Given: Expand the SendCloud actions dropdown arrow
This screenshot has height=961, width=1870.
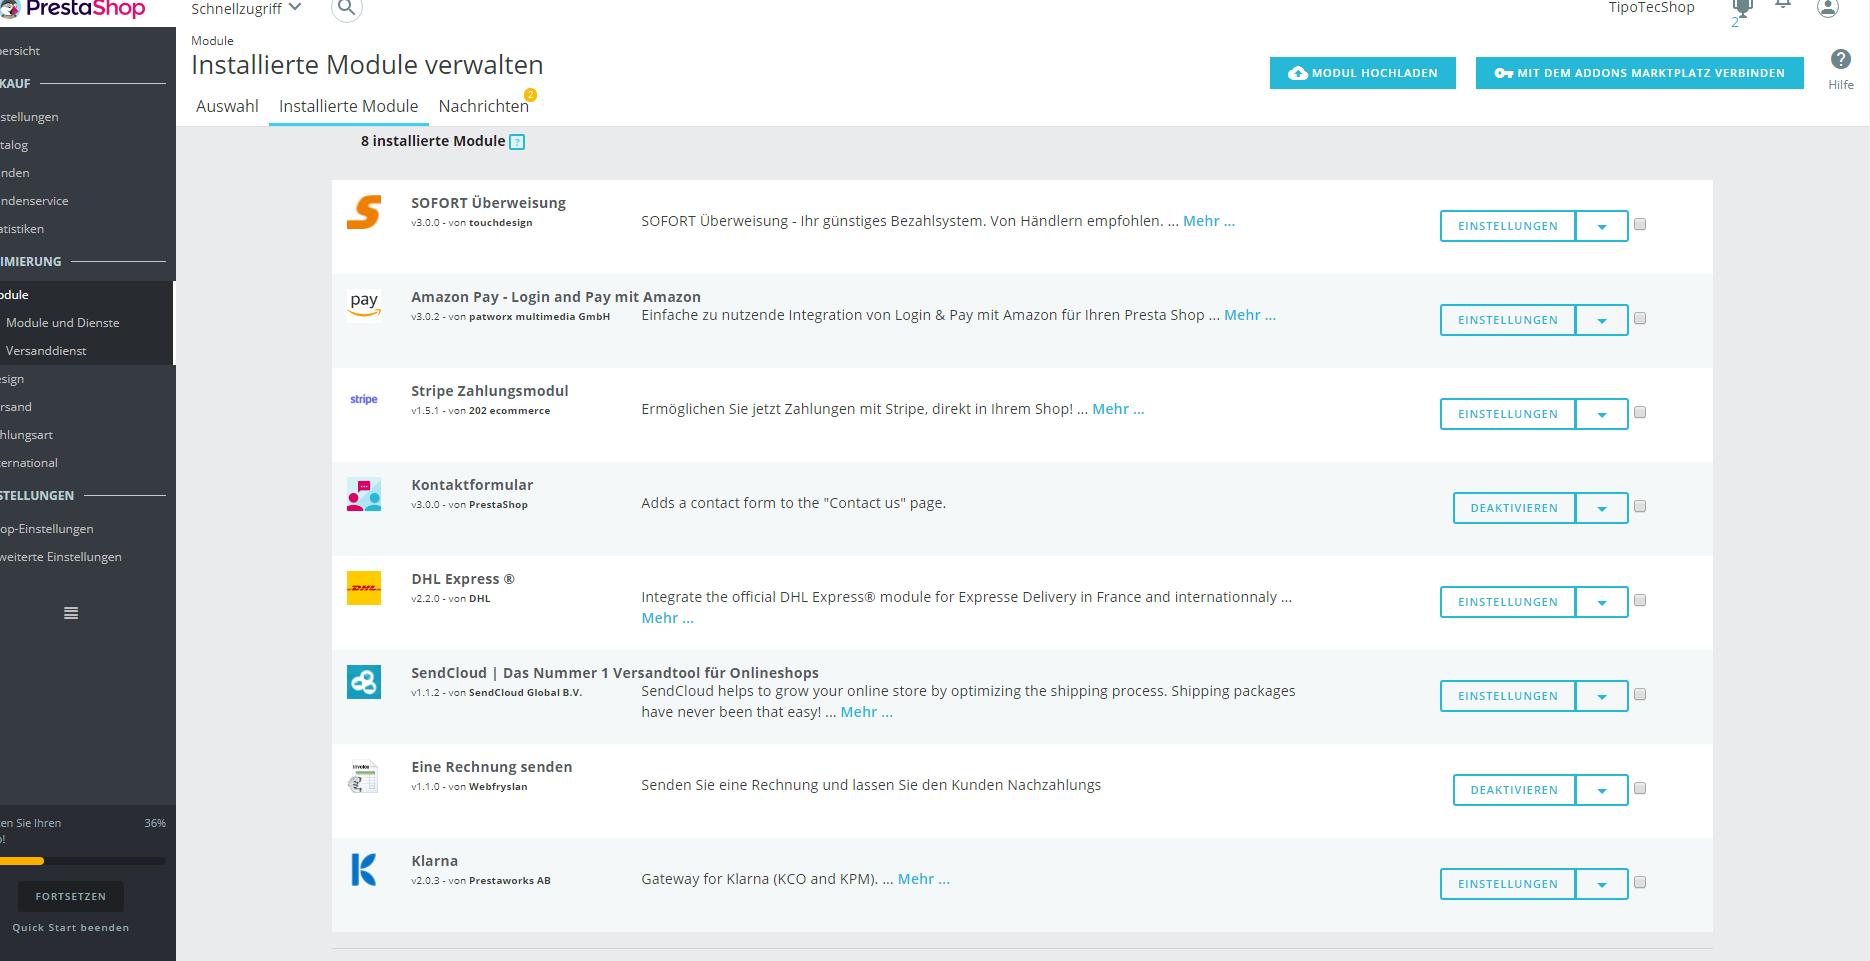Looking at the screenshot, I should 1602,696.
